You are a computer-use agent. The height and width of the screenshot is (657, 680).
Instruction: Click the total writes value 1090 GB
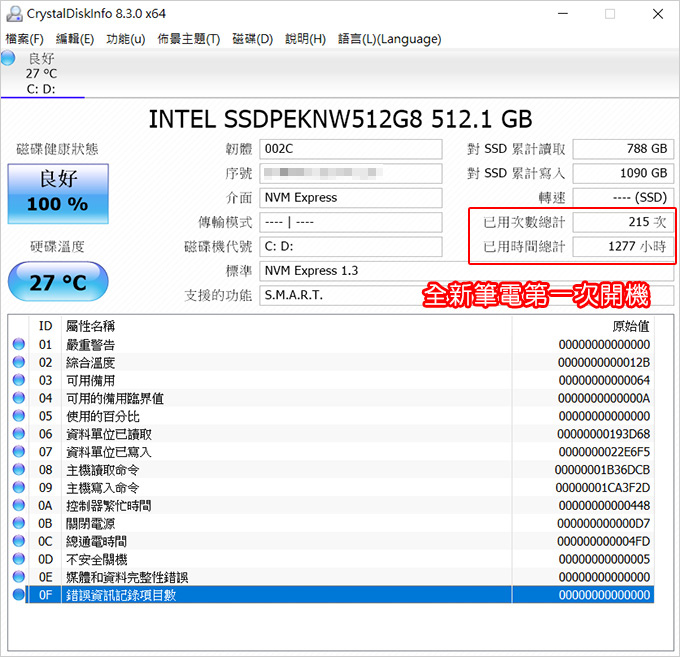(623, 173)
